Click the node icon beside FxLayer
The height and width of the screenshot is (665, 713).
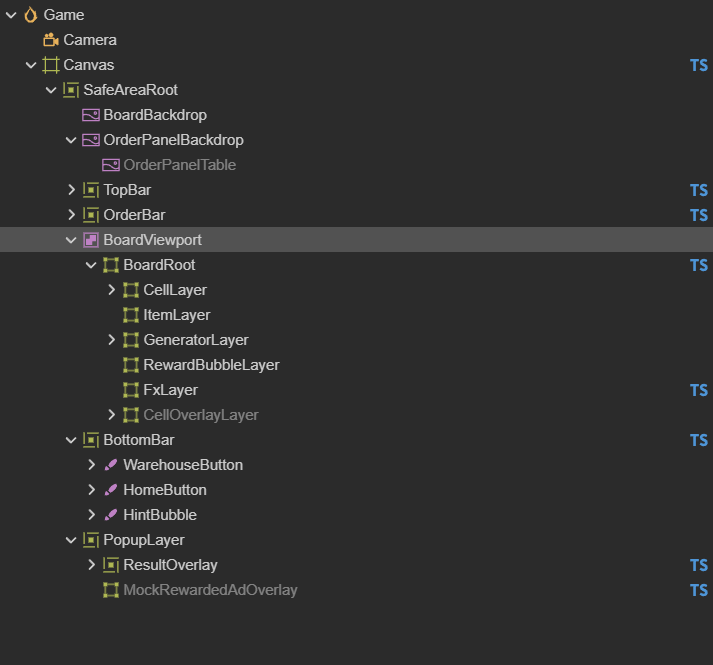coord(131,390)
